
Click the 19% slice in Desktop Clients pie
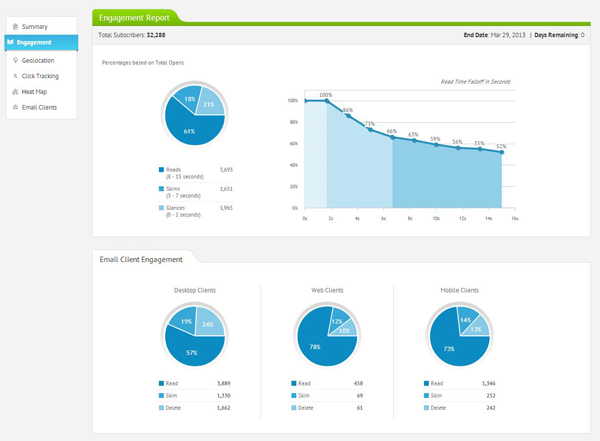pos(186,322)
